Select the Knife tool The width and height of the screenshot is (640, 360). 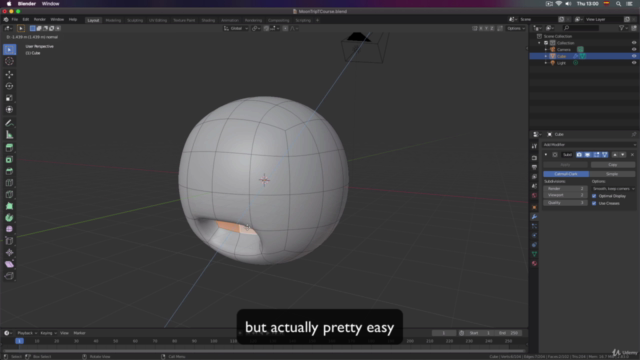(x=9, y=194)
